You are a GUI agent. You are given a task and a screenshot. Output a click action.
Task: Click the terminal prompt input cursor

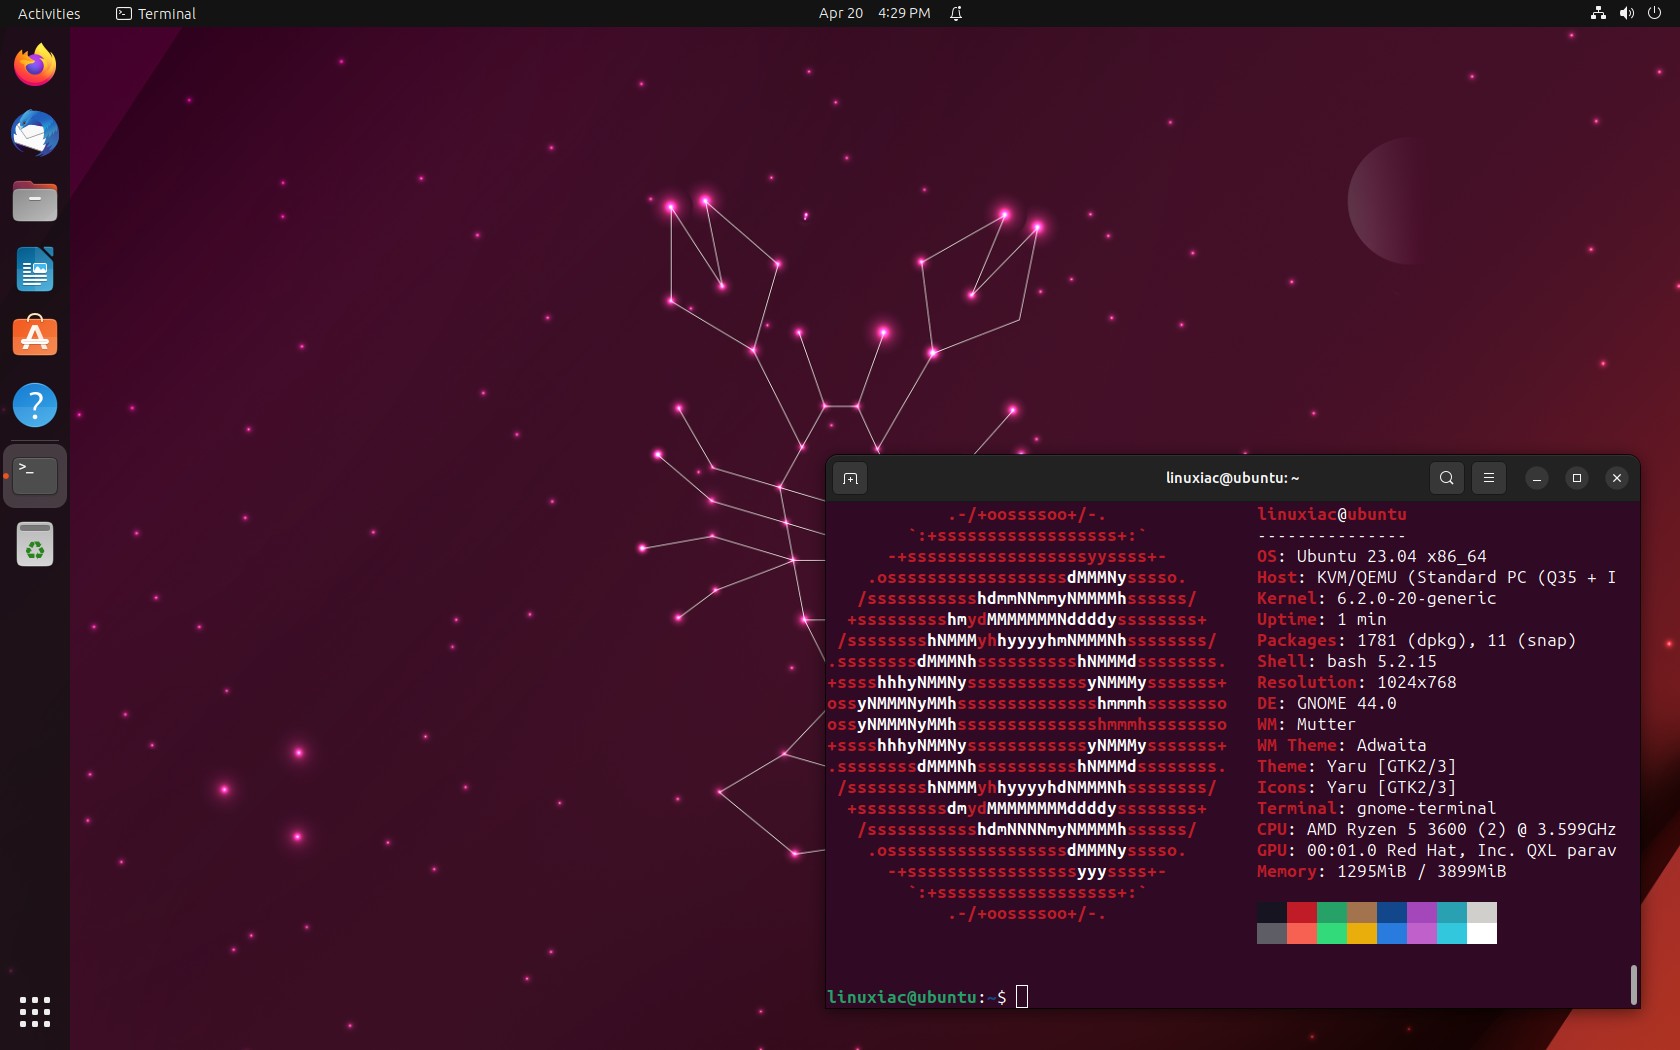[1022, 996]
